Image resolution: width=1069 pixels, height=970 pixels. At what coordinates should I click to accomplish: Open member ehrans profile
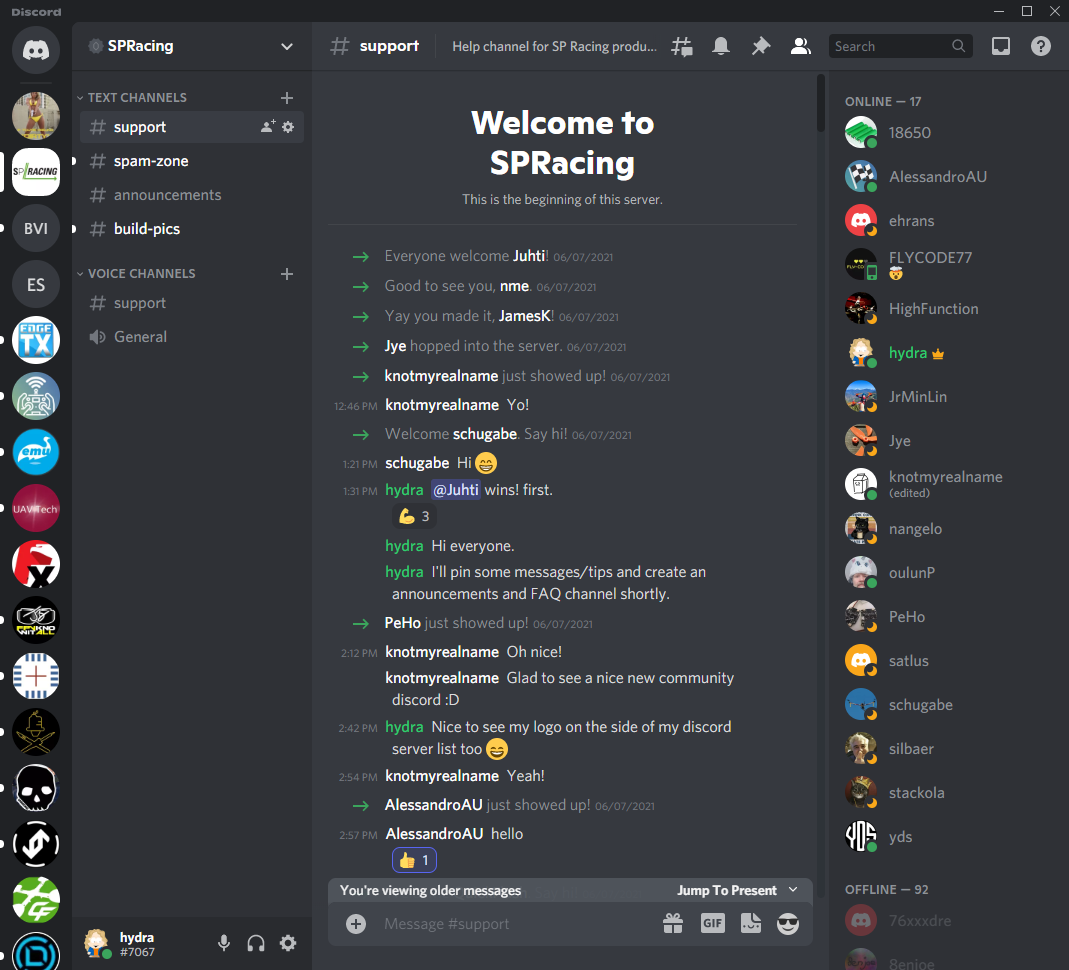[x=946, y=221]
